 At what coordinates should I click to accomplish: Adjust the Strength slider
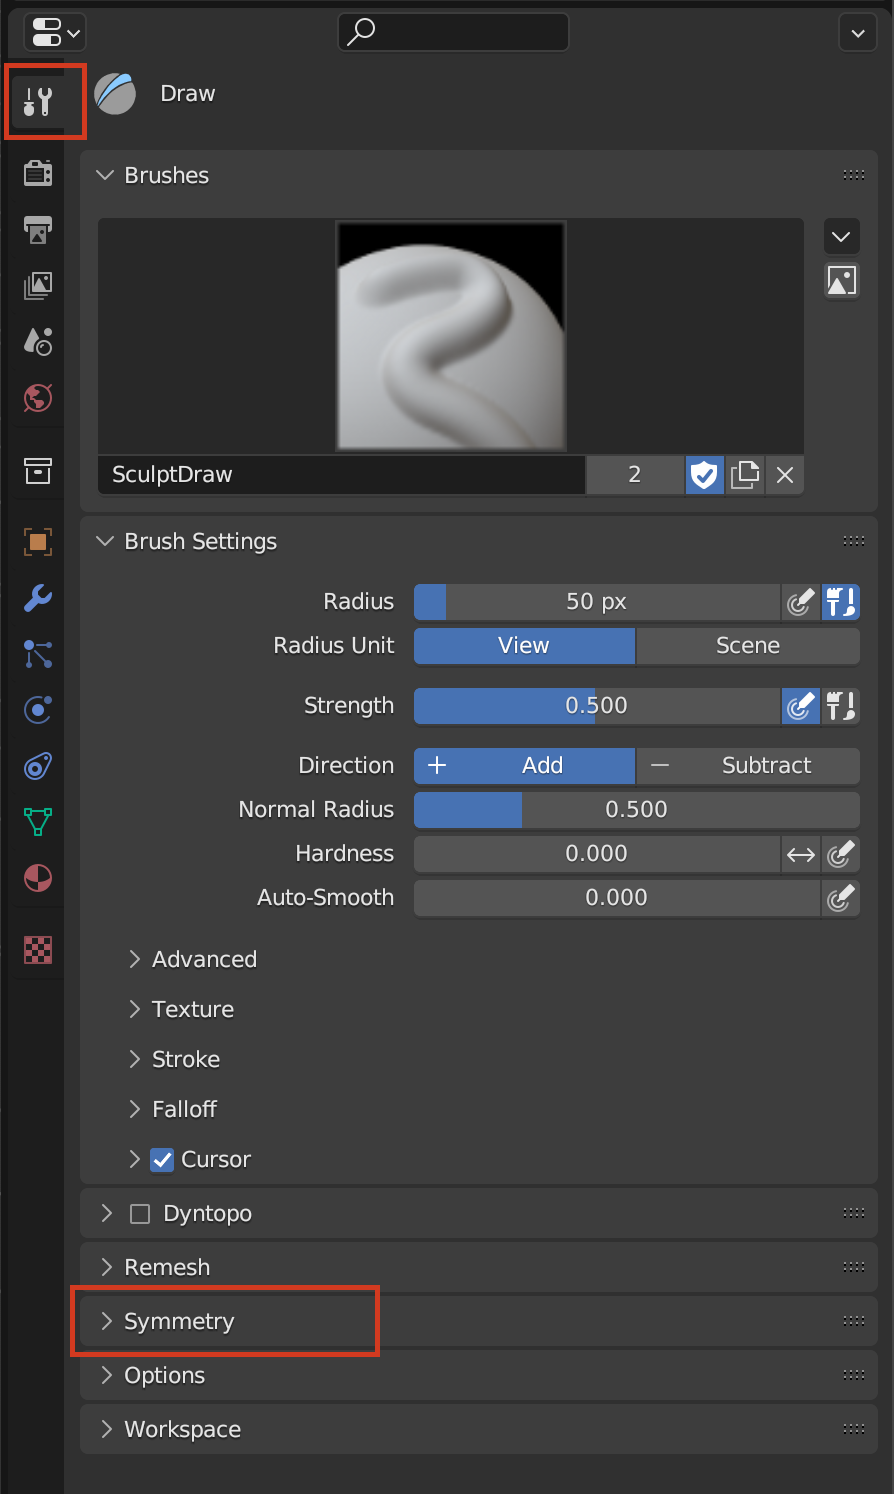(x=596, y=706)
